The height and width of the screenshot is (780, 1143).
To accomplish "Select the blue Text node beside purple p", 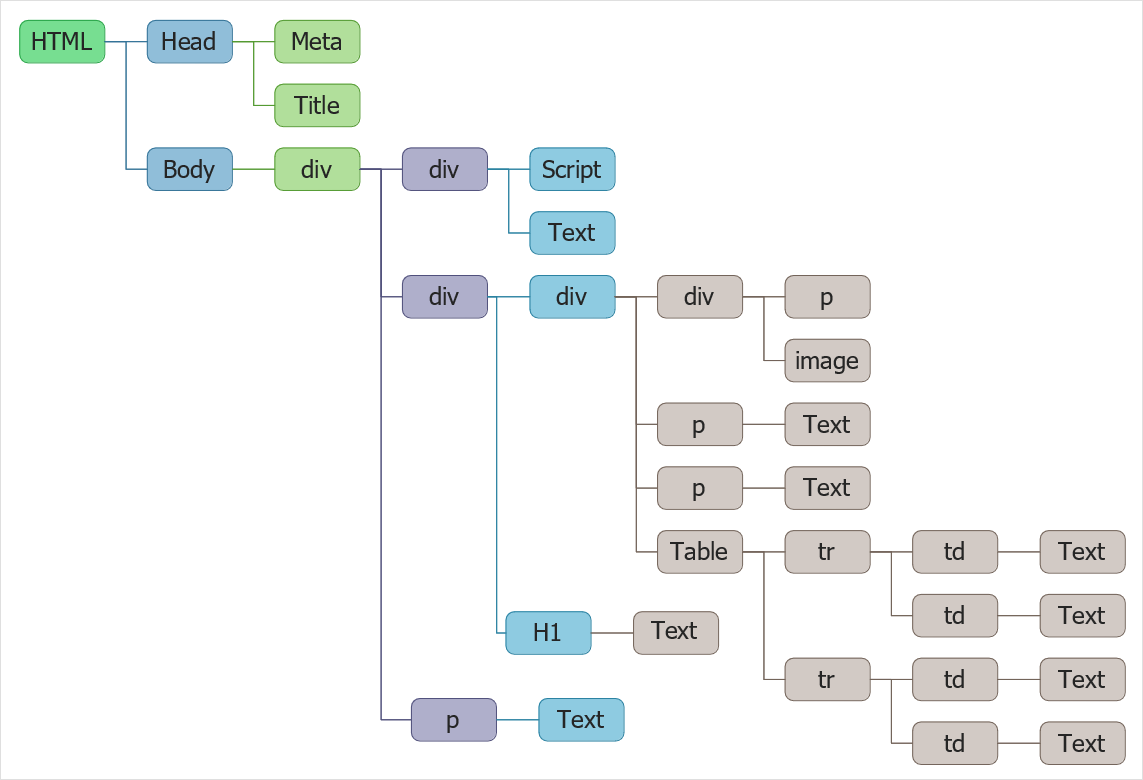I will pyautogui.click(x=581, y=719).
